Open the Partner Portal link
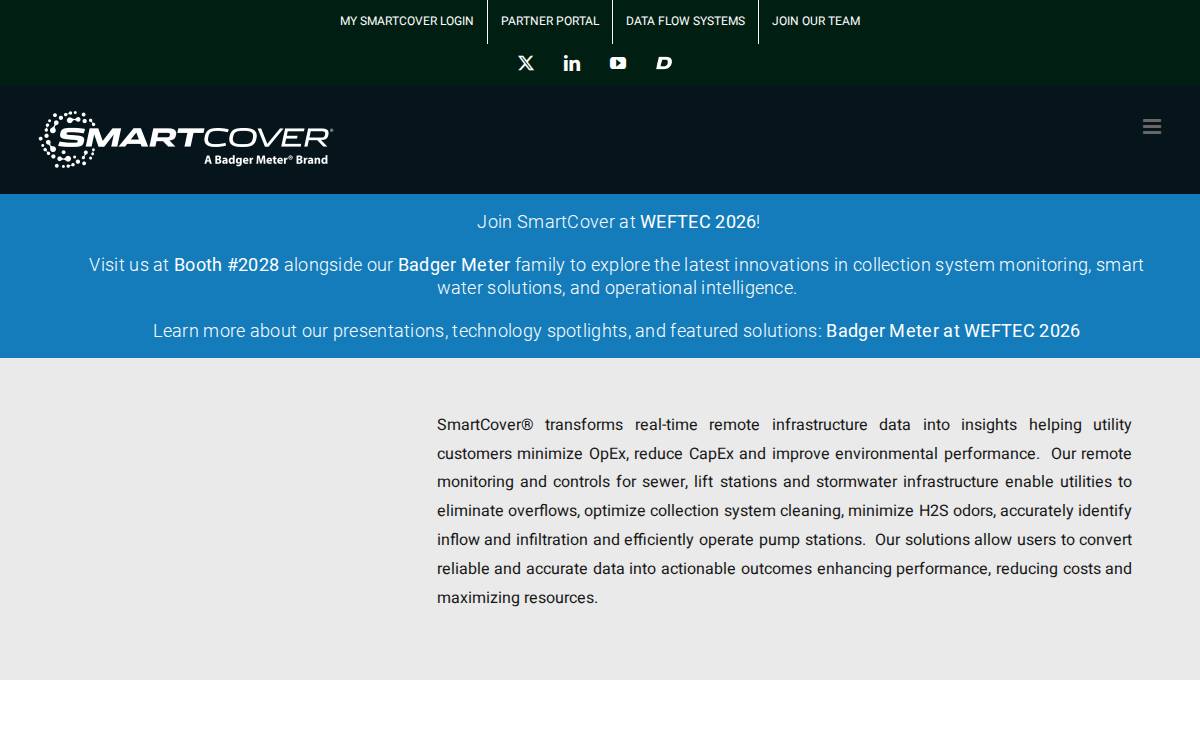The height and width of the screenshot is (750, 1200). pos(550,21)
